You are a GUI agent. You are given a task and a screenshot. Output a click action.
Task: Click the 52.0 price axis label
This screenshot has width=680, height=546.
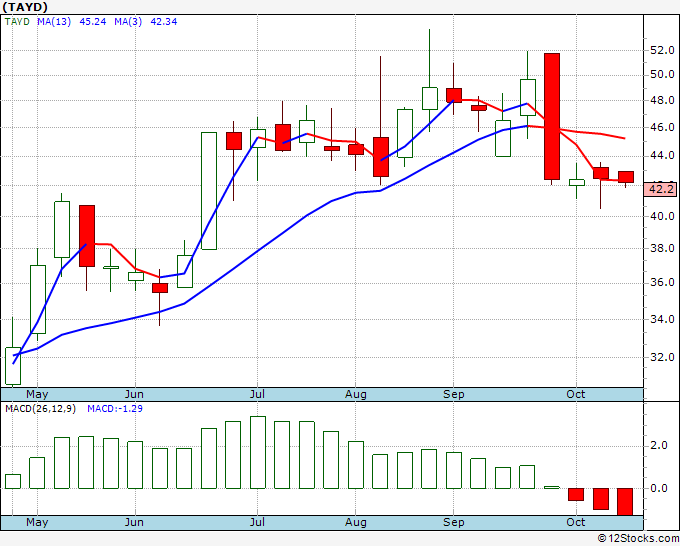tap(662, 50)
